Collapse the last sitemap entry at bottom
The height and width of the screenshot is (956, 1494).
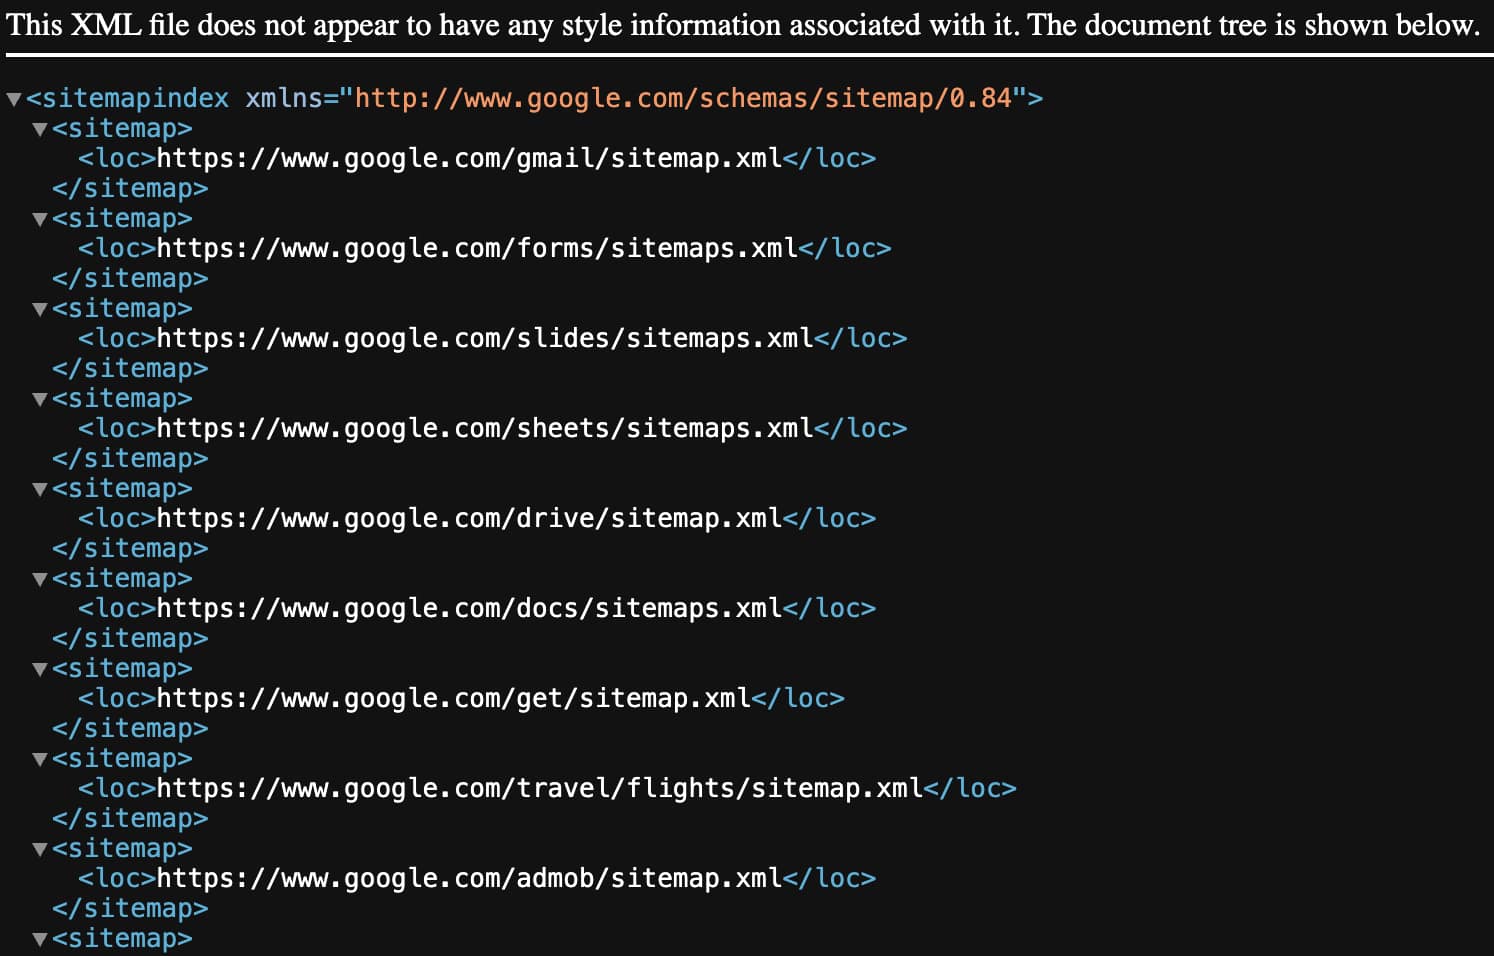click(x=38, y=938)
